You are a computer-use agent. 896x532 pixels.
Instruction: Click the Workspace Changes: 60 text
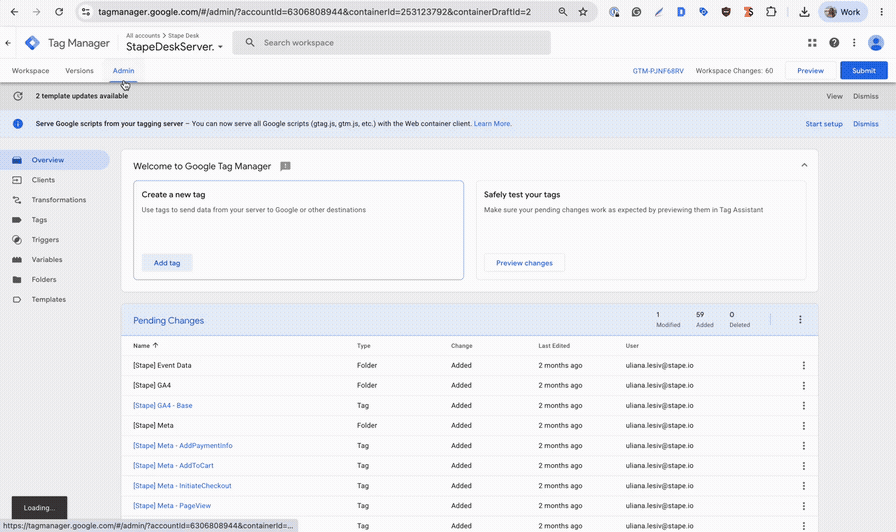pos(734,71)
